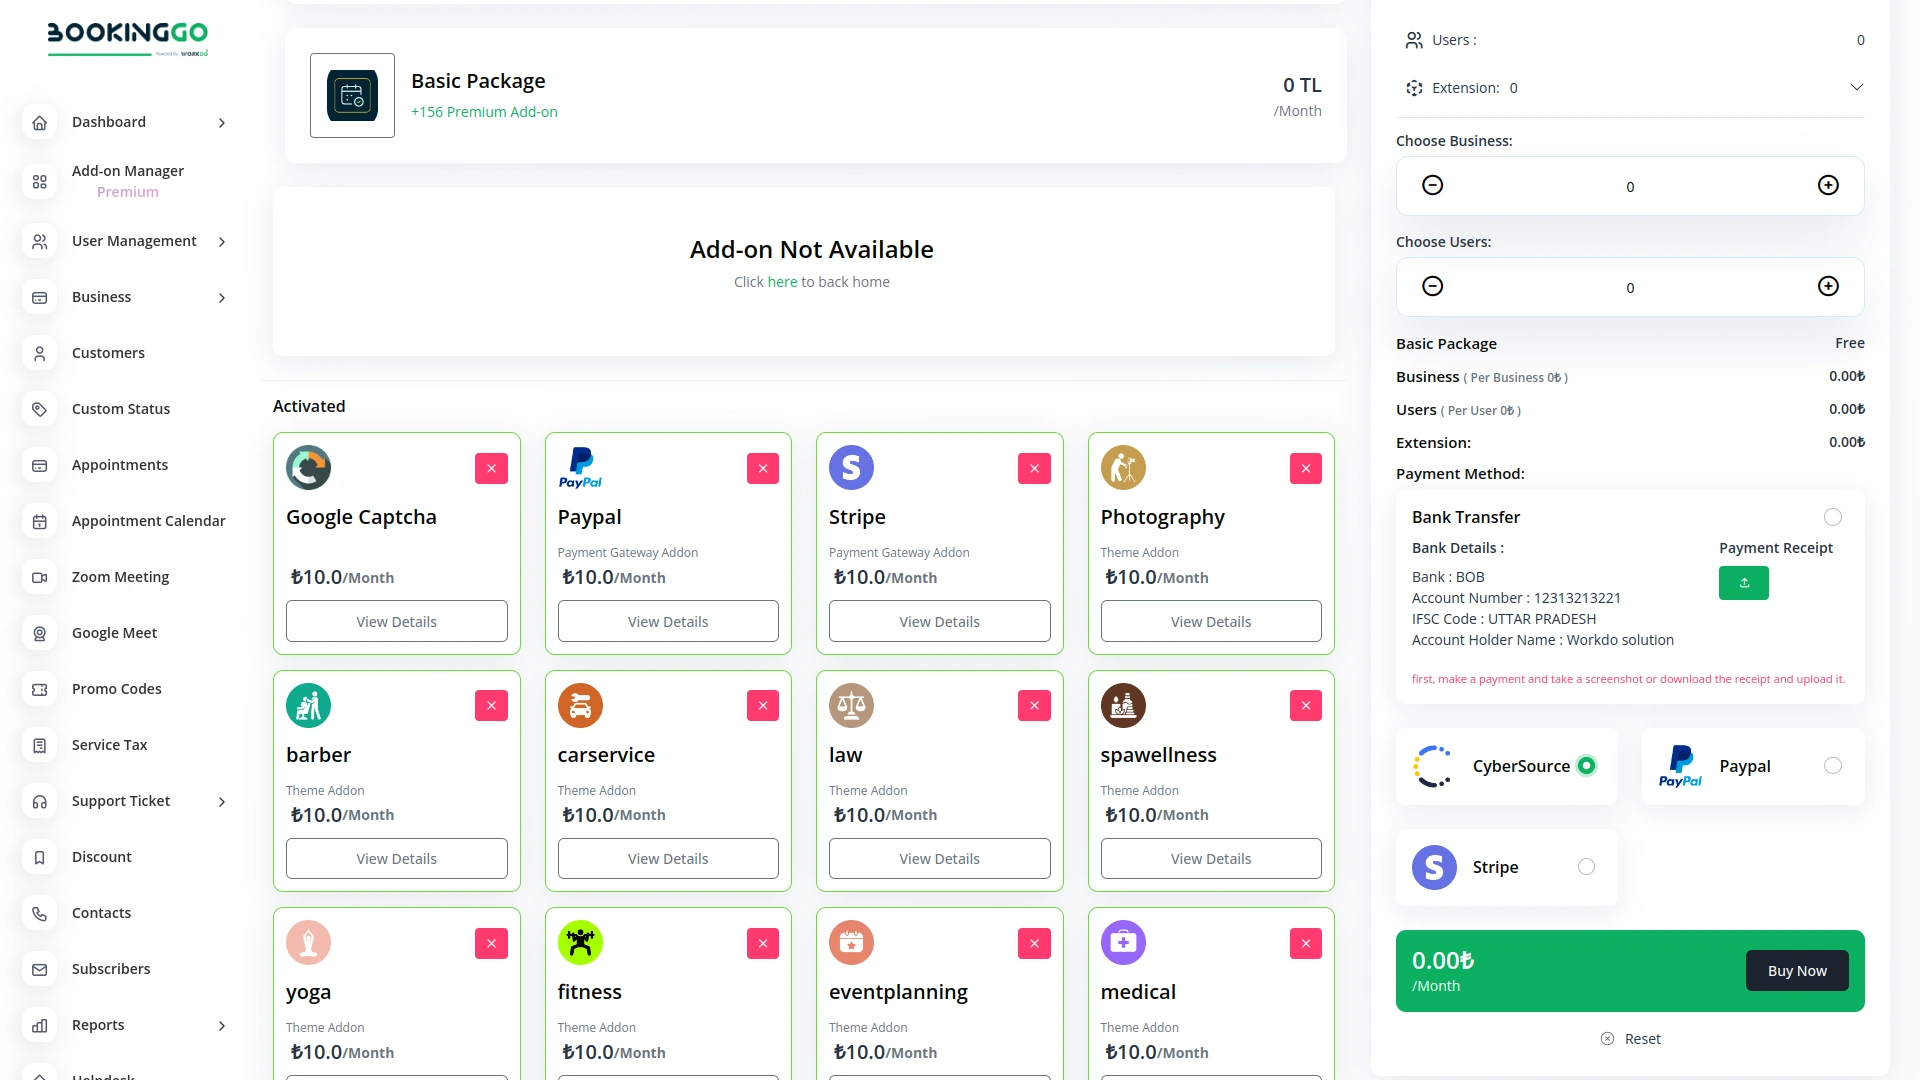Click the Users icon in the right panel
This screenshot has height=1080, width=1920.
point(1414,40)
